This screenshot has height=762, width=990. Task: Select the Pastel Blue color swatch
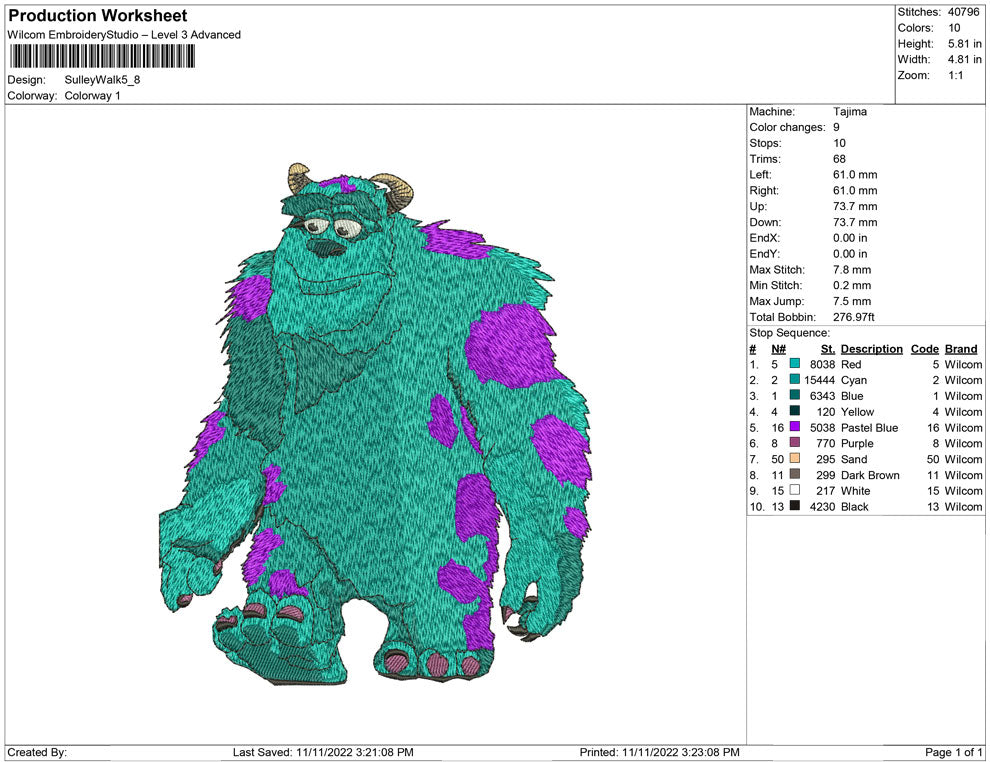[795, 427]
